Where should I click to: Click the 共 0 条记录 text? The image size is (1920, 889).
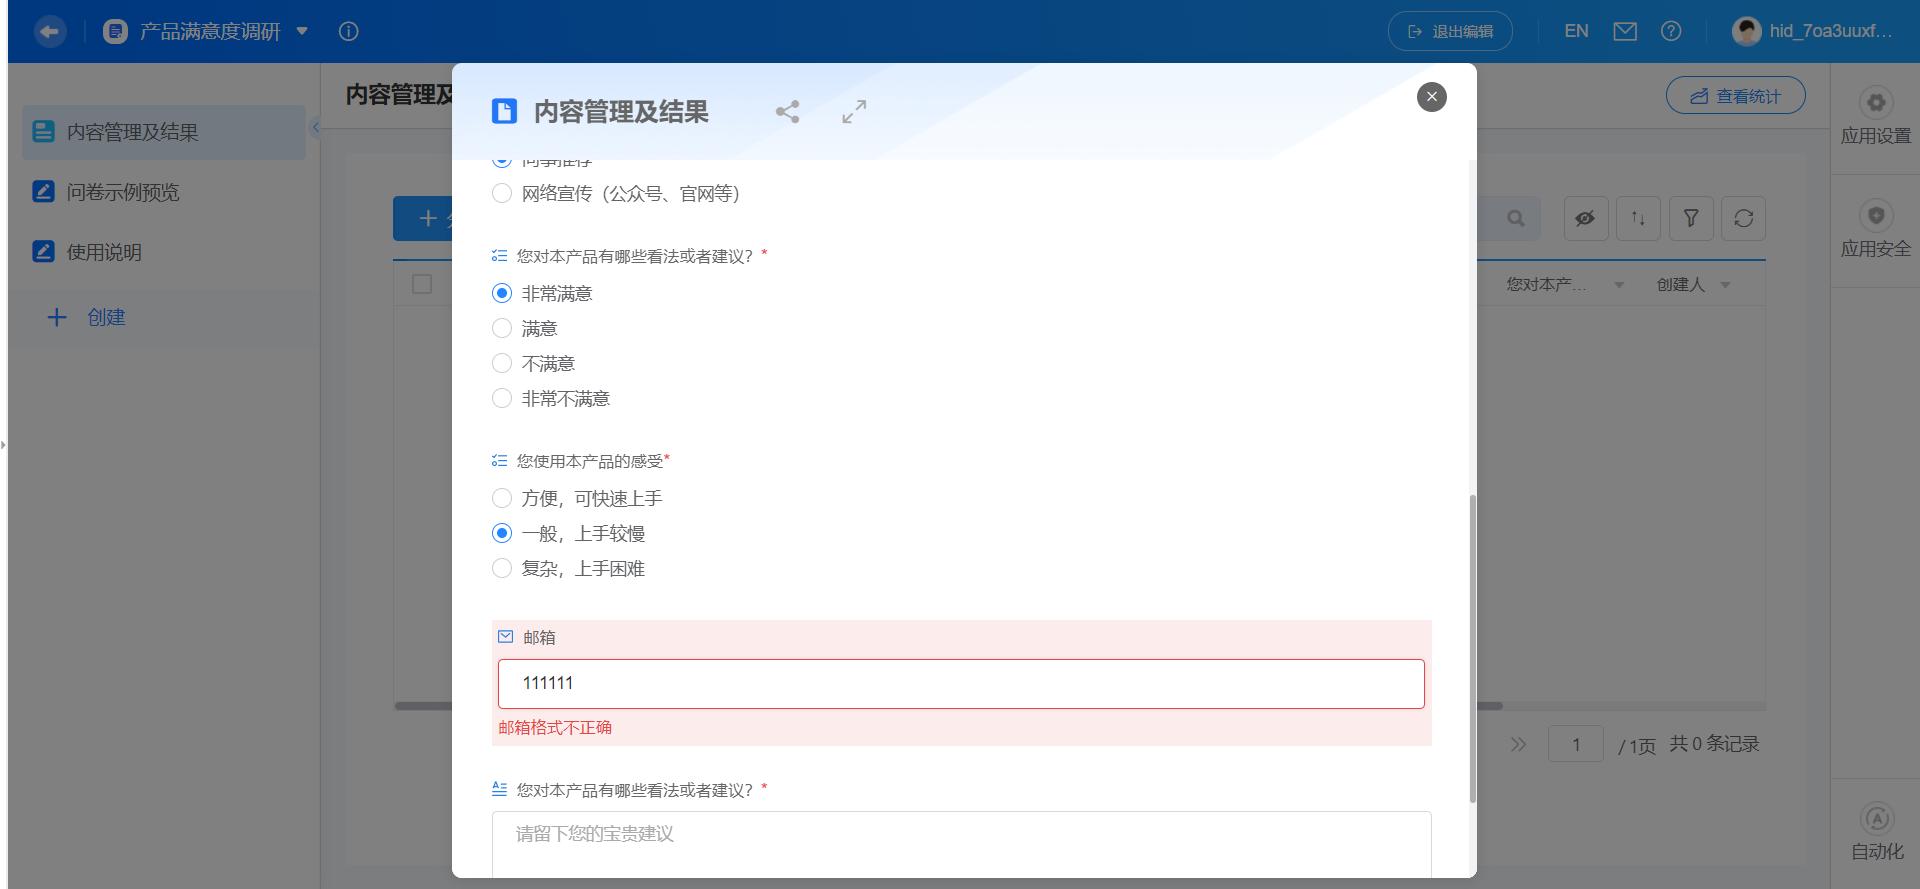(1714, 744)
